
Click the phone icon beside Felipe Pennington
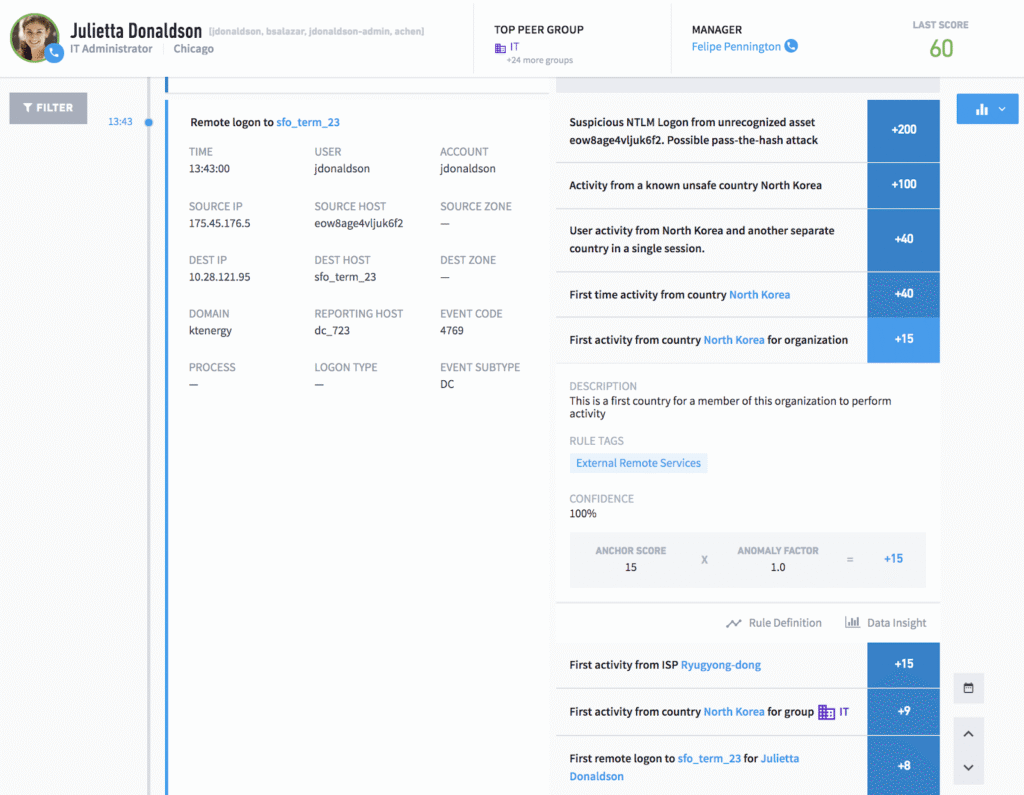(791, 46)
